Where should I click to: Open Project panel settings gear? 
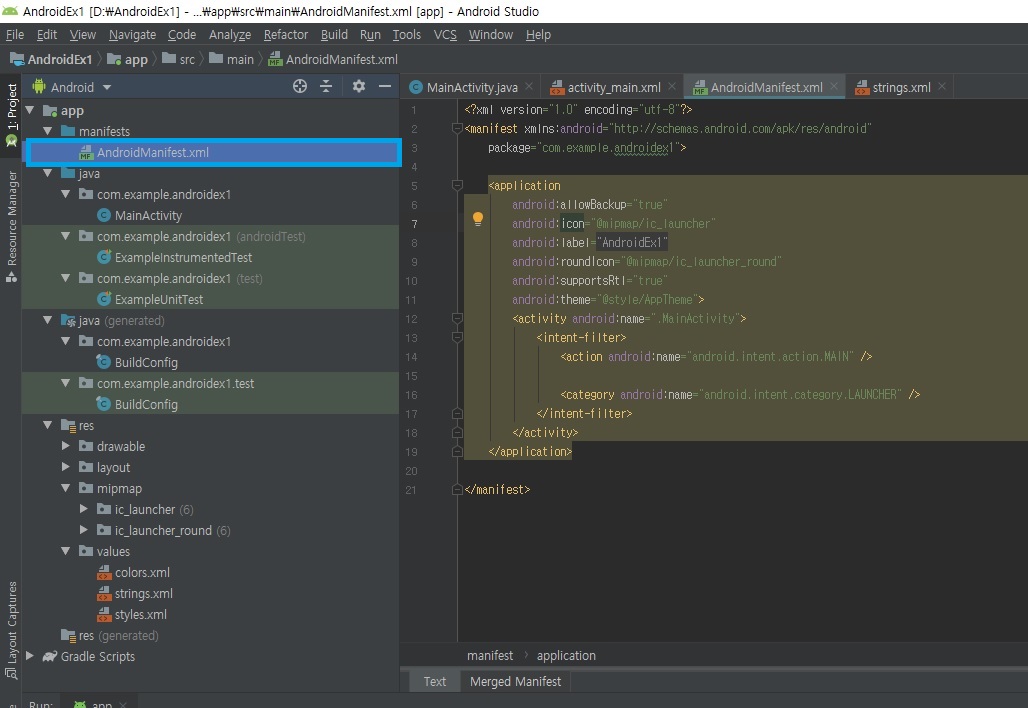[x=359, y=87]
